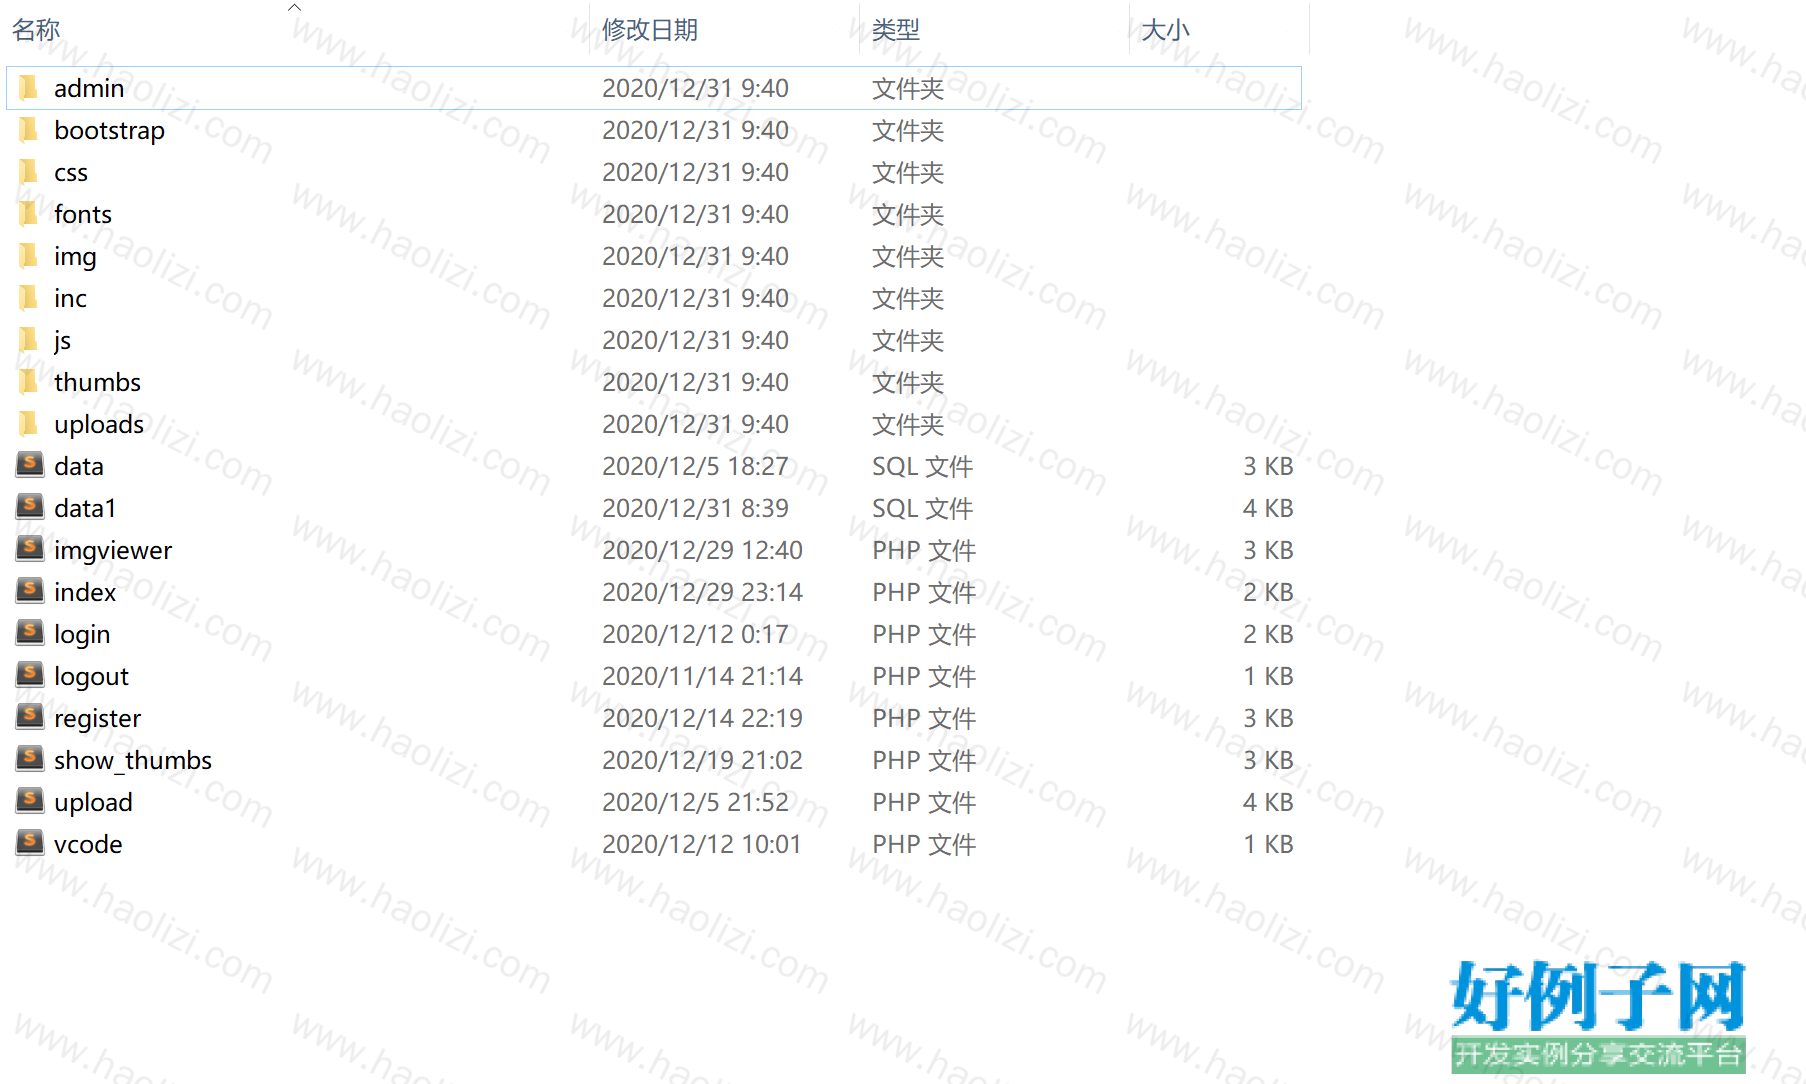Screen dimensions: 1806x1084
Task: Click the 1 KB size of vcode
Action: coord(1268,844)
